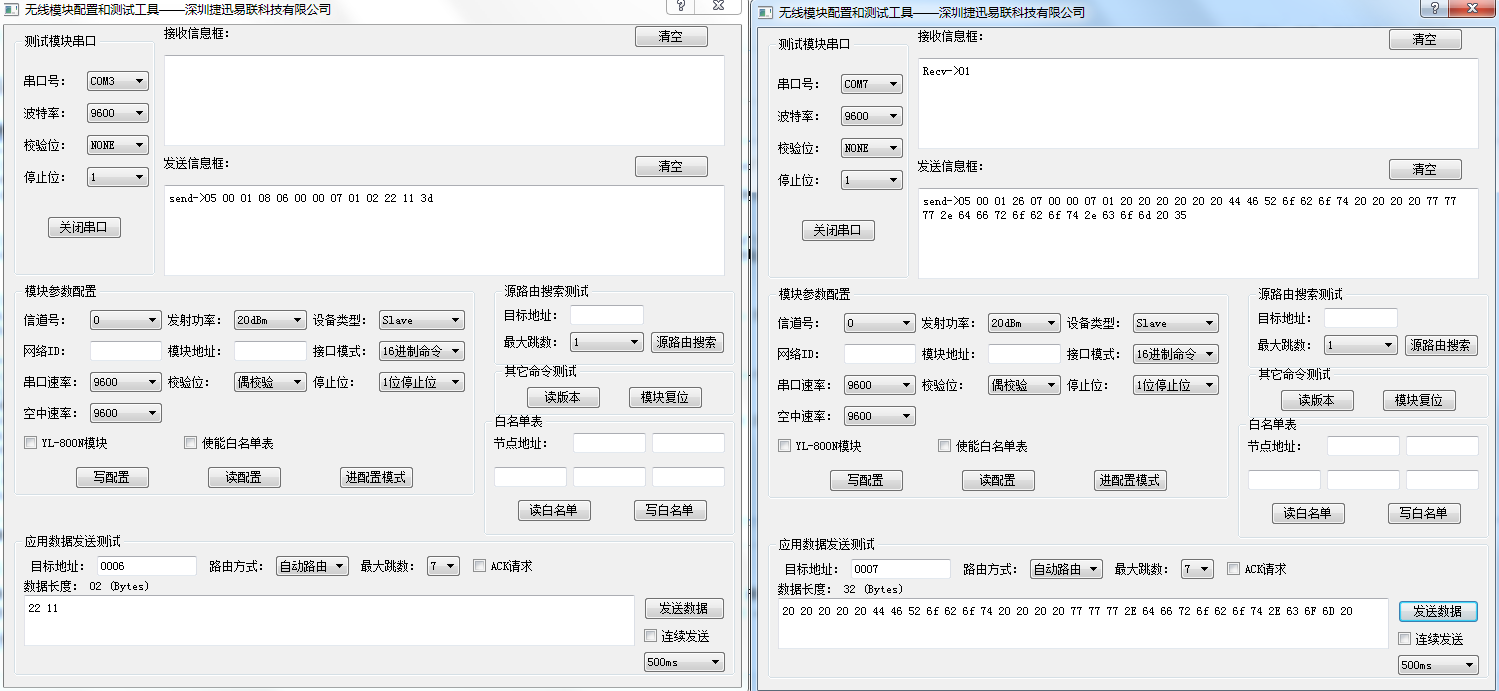Click data field containing 22 11 in left window
1499x691 pixels.
click(x=329, y=620)
